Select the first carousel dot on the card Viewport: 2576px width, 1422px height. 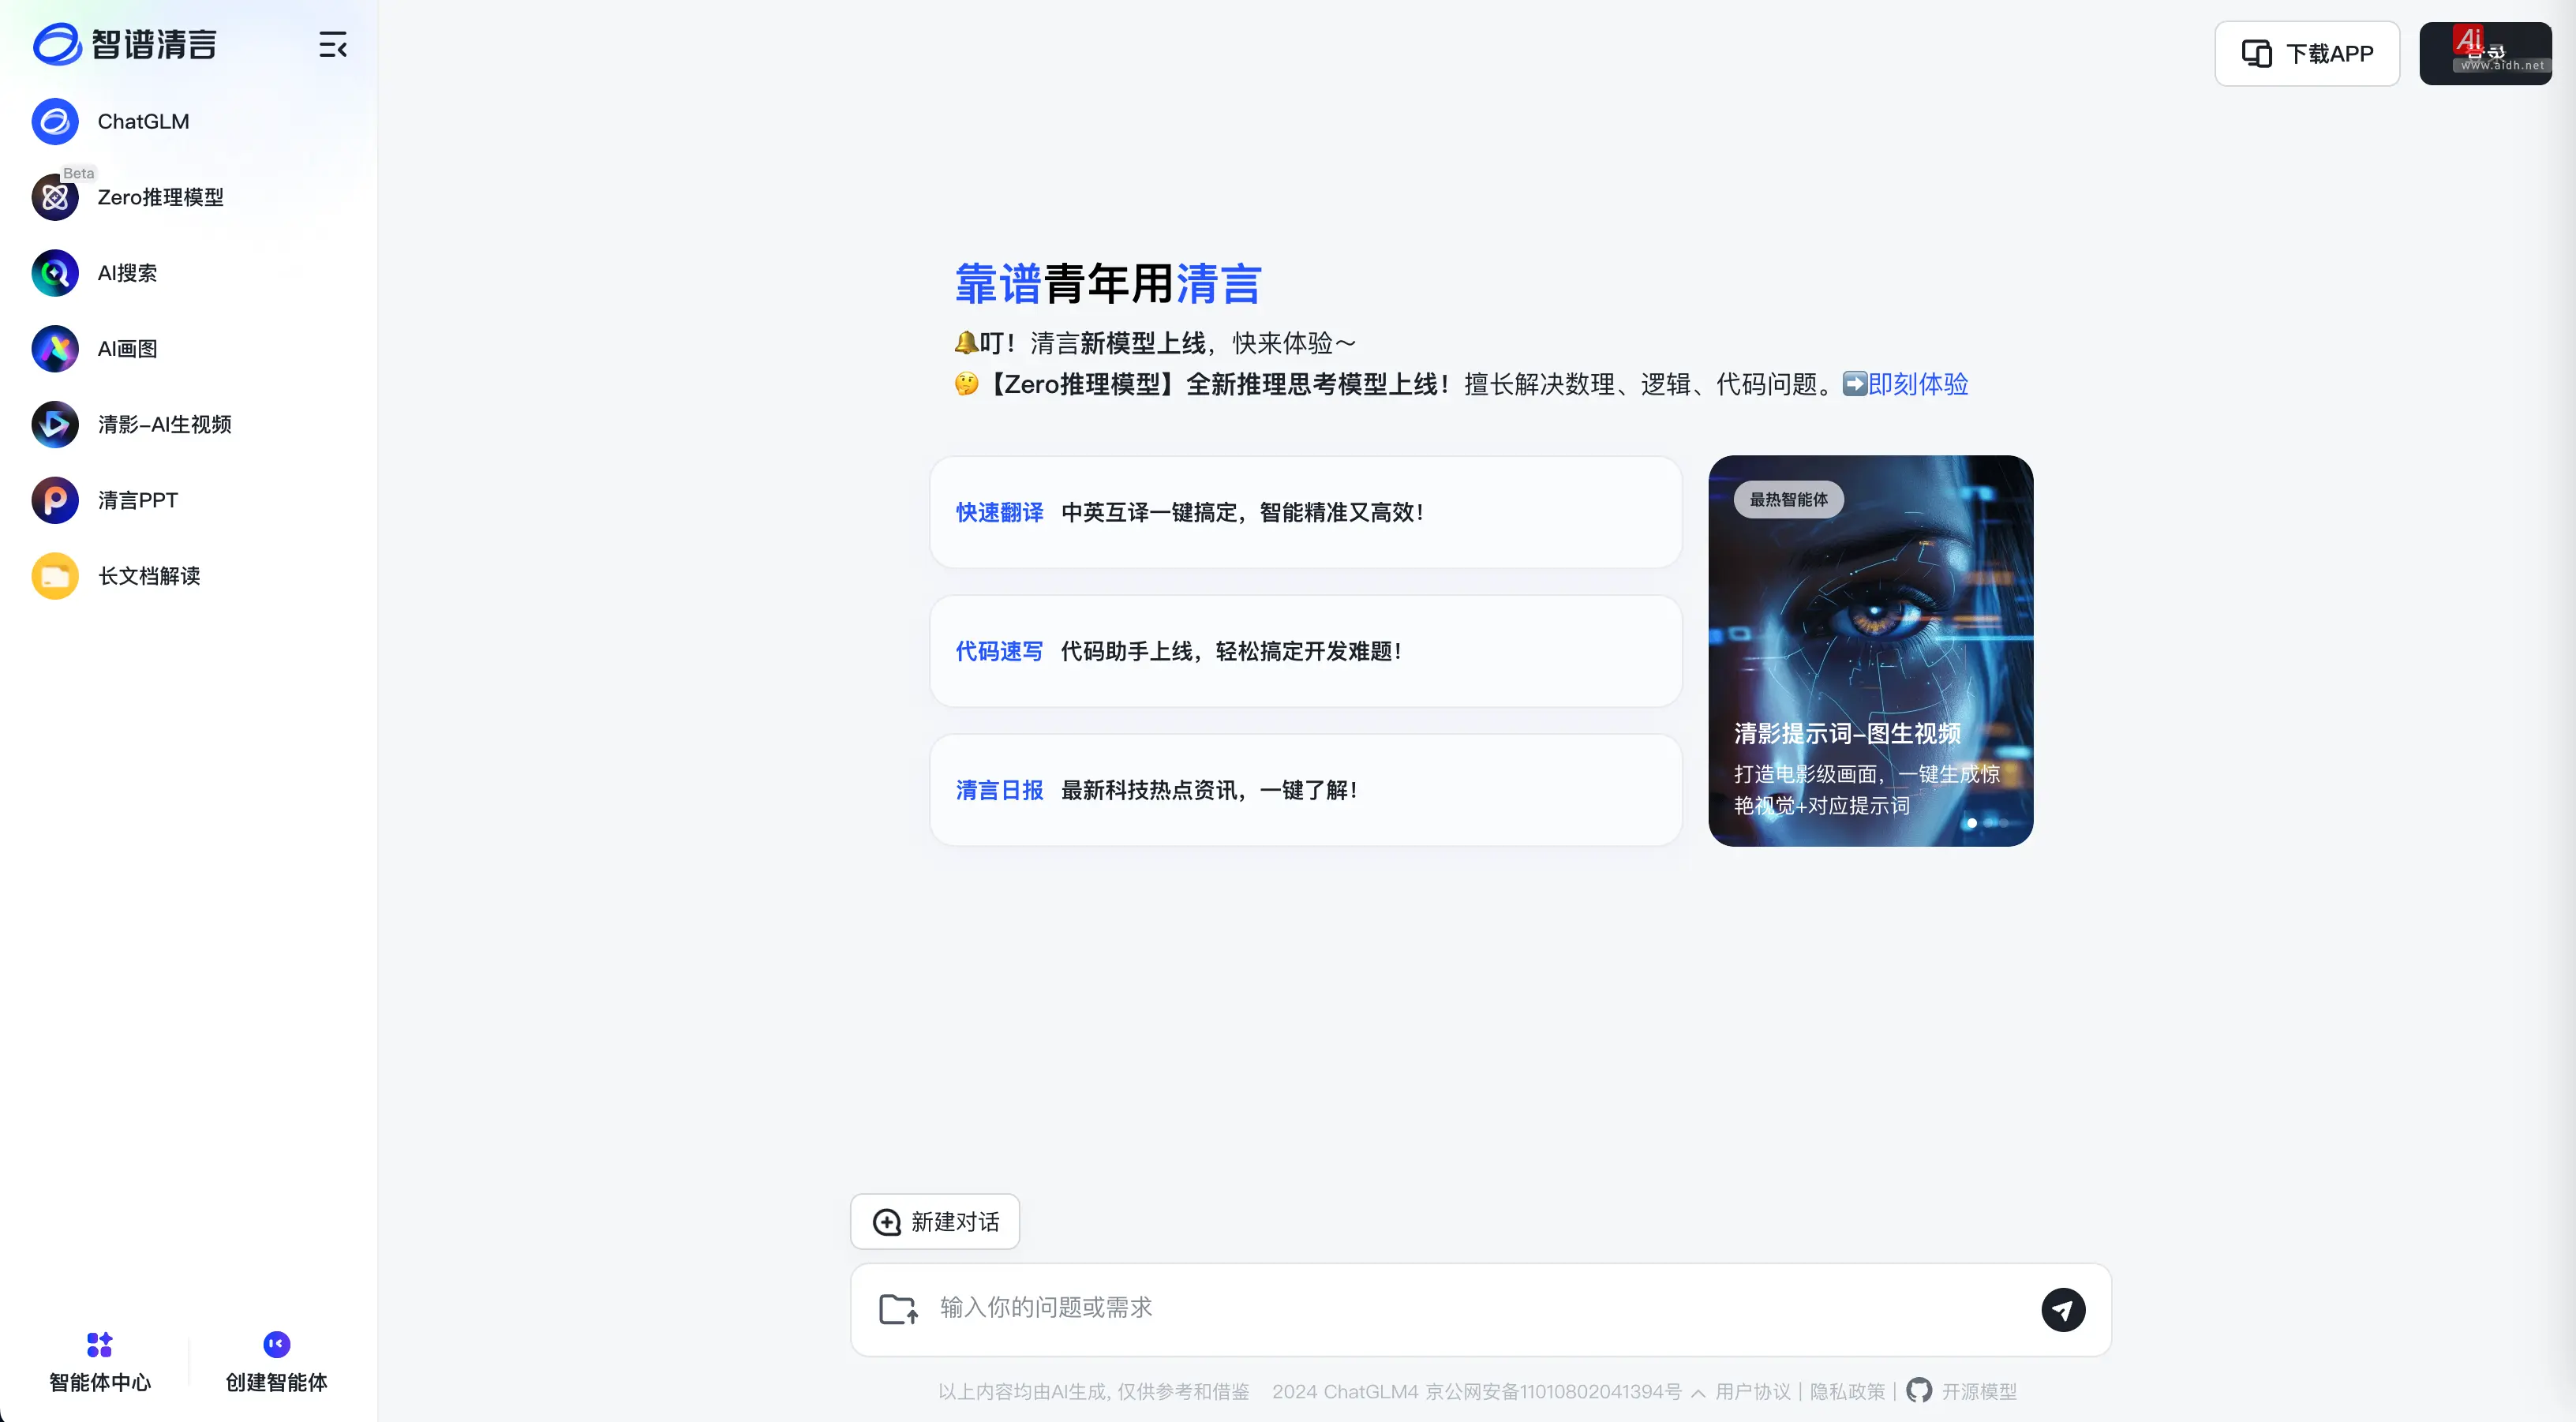(1972, 823)
